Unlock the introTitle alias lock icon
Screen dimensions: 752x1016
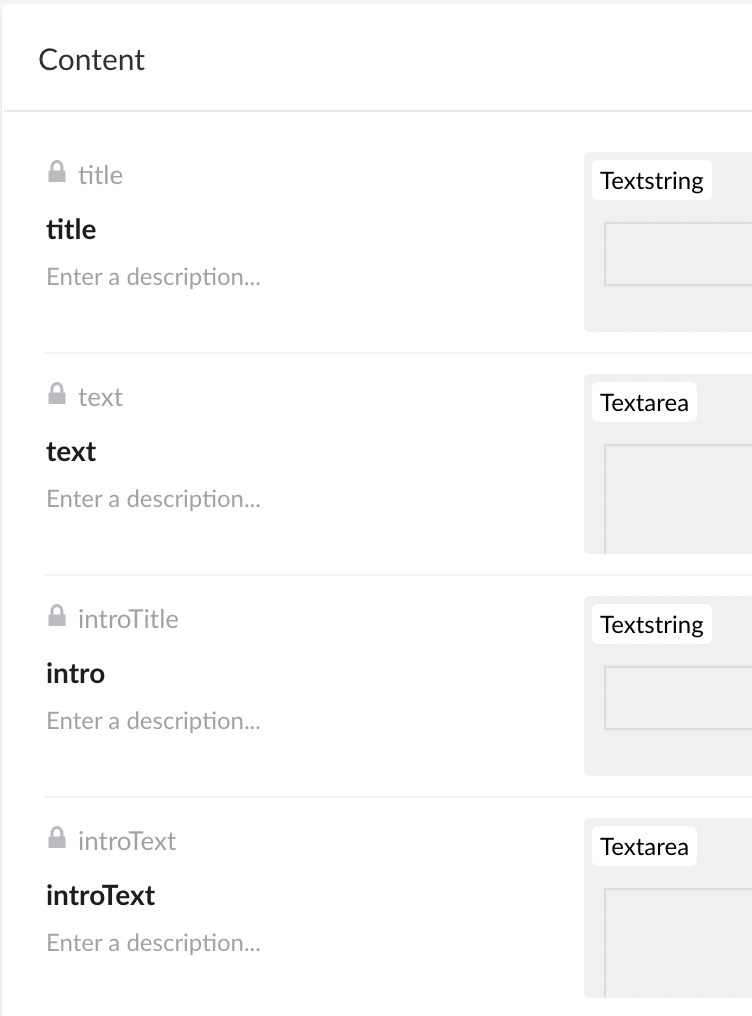tap(57, 616)
